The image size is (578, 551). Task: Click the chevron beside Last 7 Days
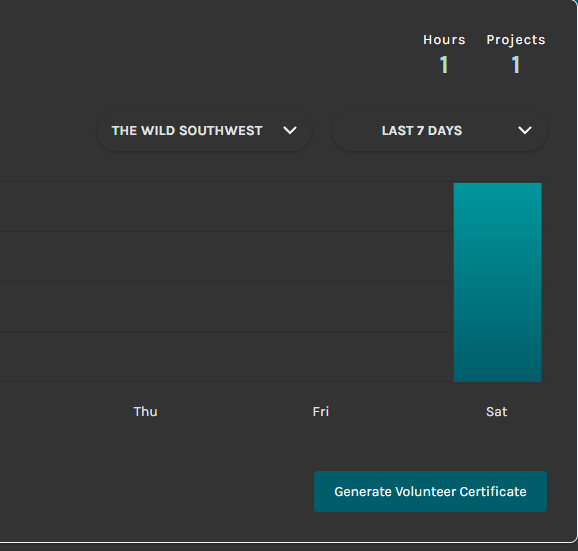pyautogui.click(x=525, y=130)
